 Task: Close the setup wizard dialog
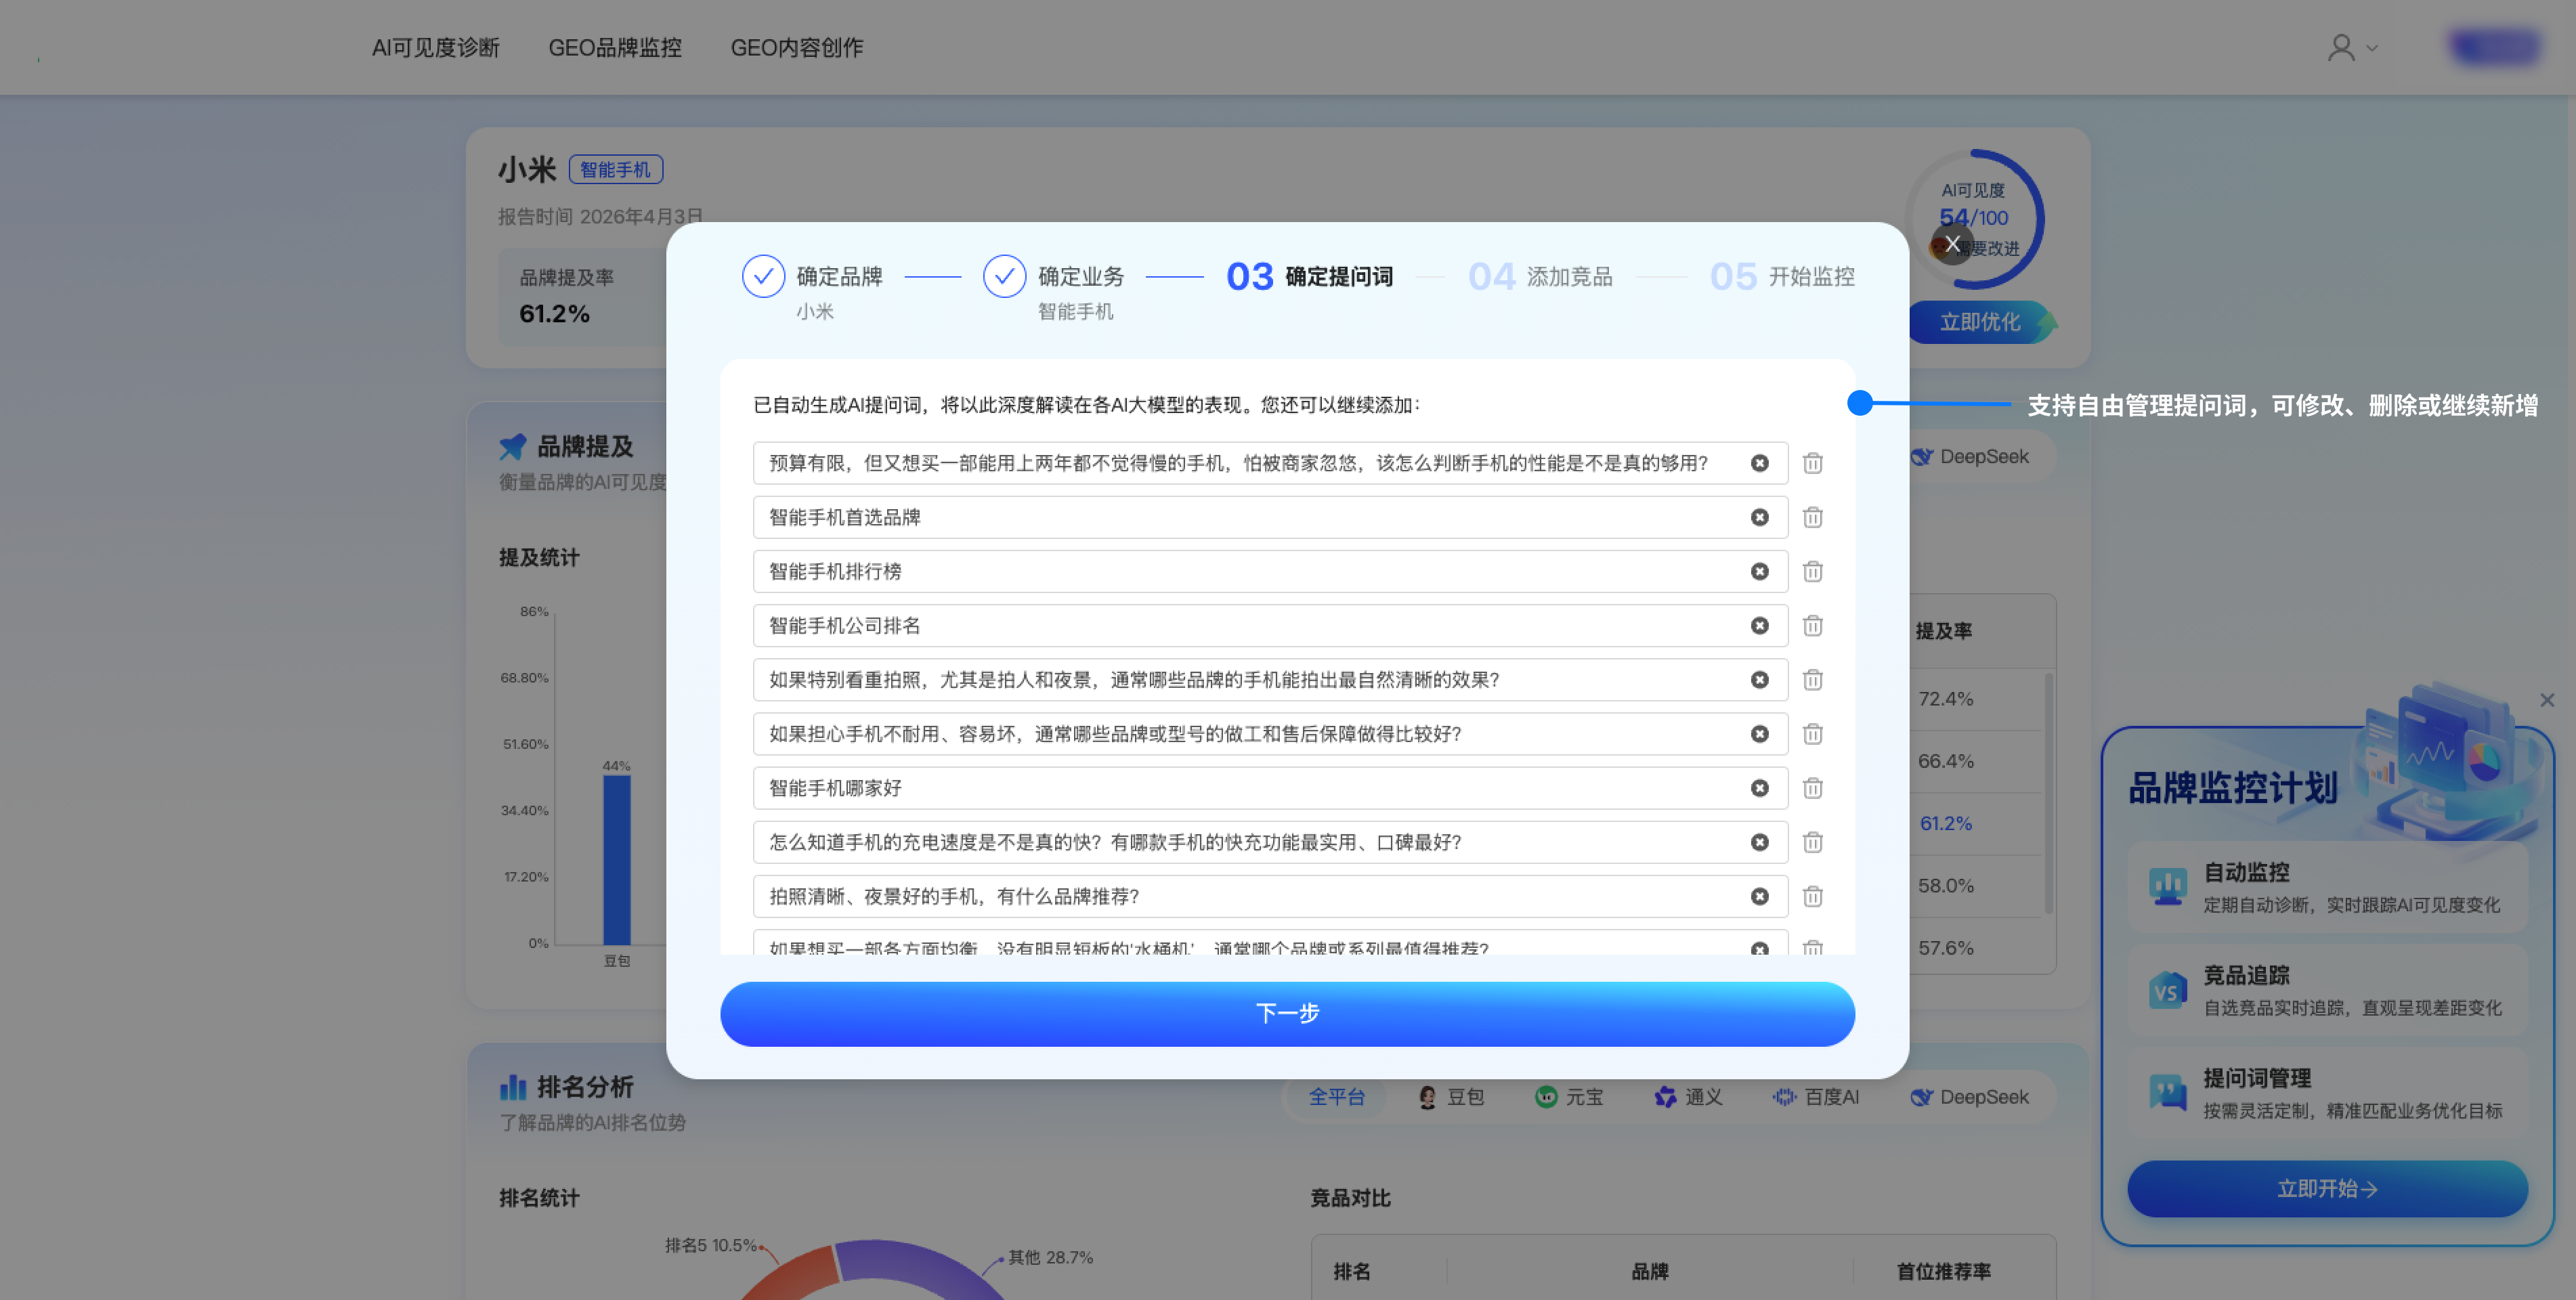click(x=1952, y=244)
